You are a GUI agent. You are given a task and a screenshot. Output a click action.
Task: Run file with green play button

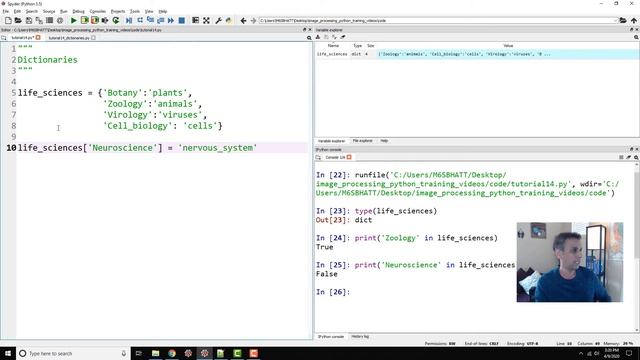coord(74,20)
